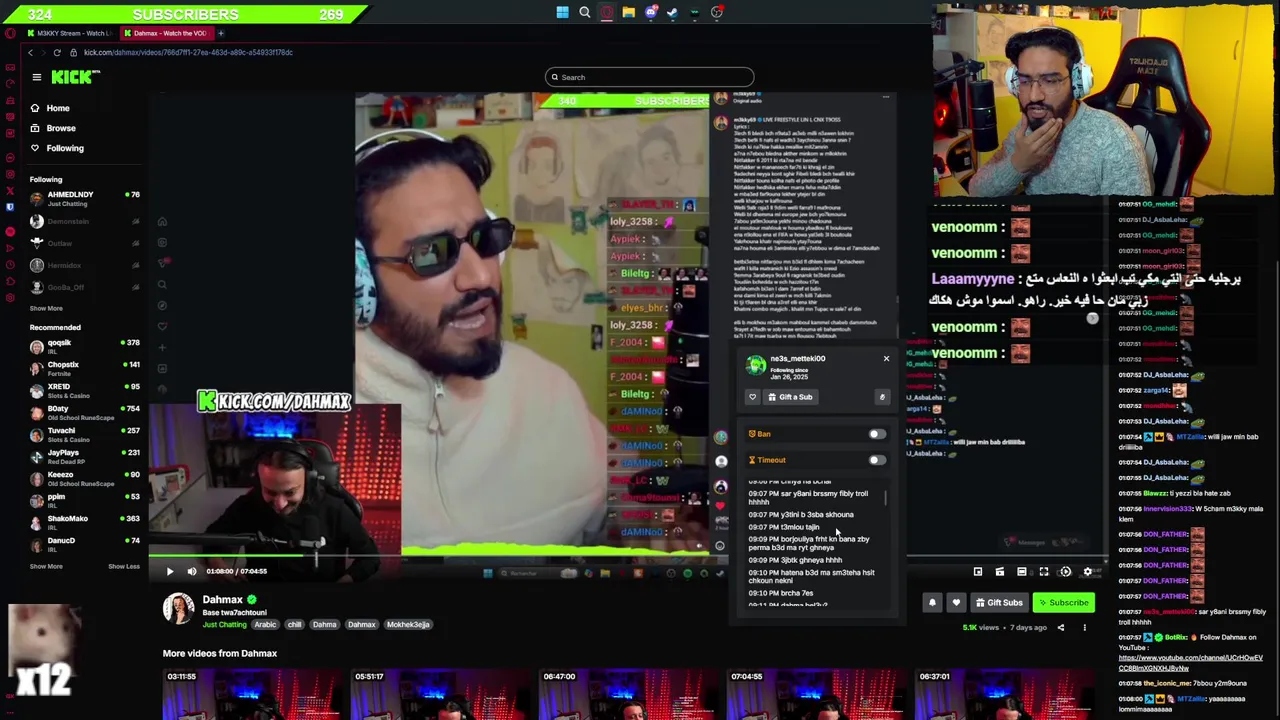
Task: Toggle the Ban switch for ne3s_metteki00
Action: [876, 434]
